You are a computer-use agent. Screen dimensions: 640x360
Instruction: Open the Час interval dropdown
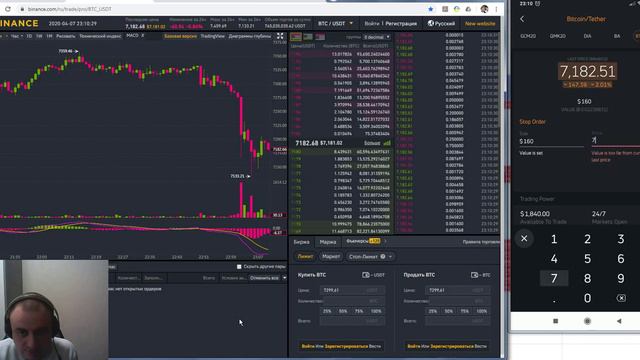(x=17, y=36)
